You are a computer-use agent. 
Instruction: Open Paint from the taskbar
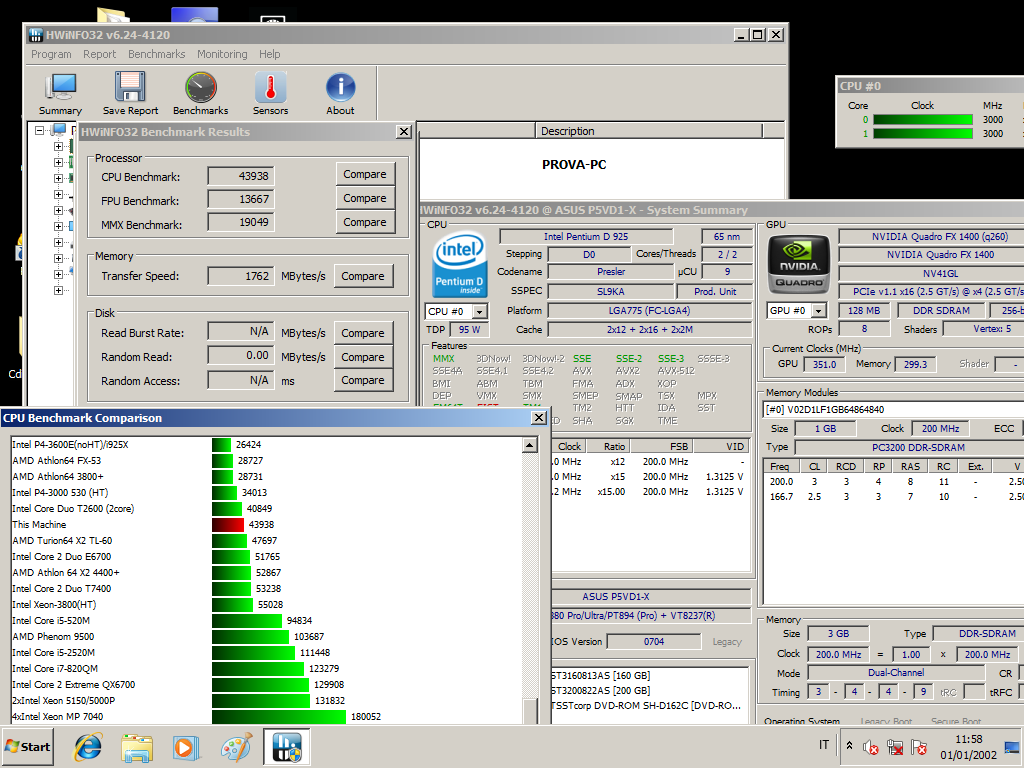[x=236, y=747]
